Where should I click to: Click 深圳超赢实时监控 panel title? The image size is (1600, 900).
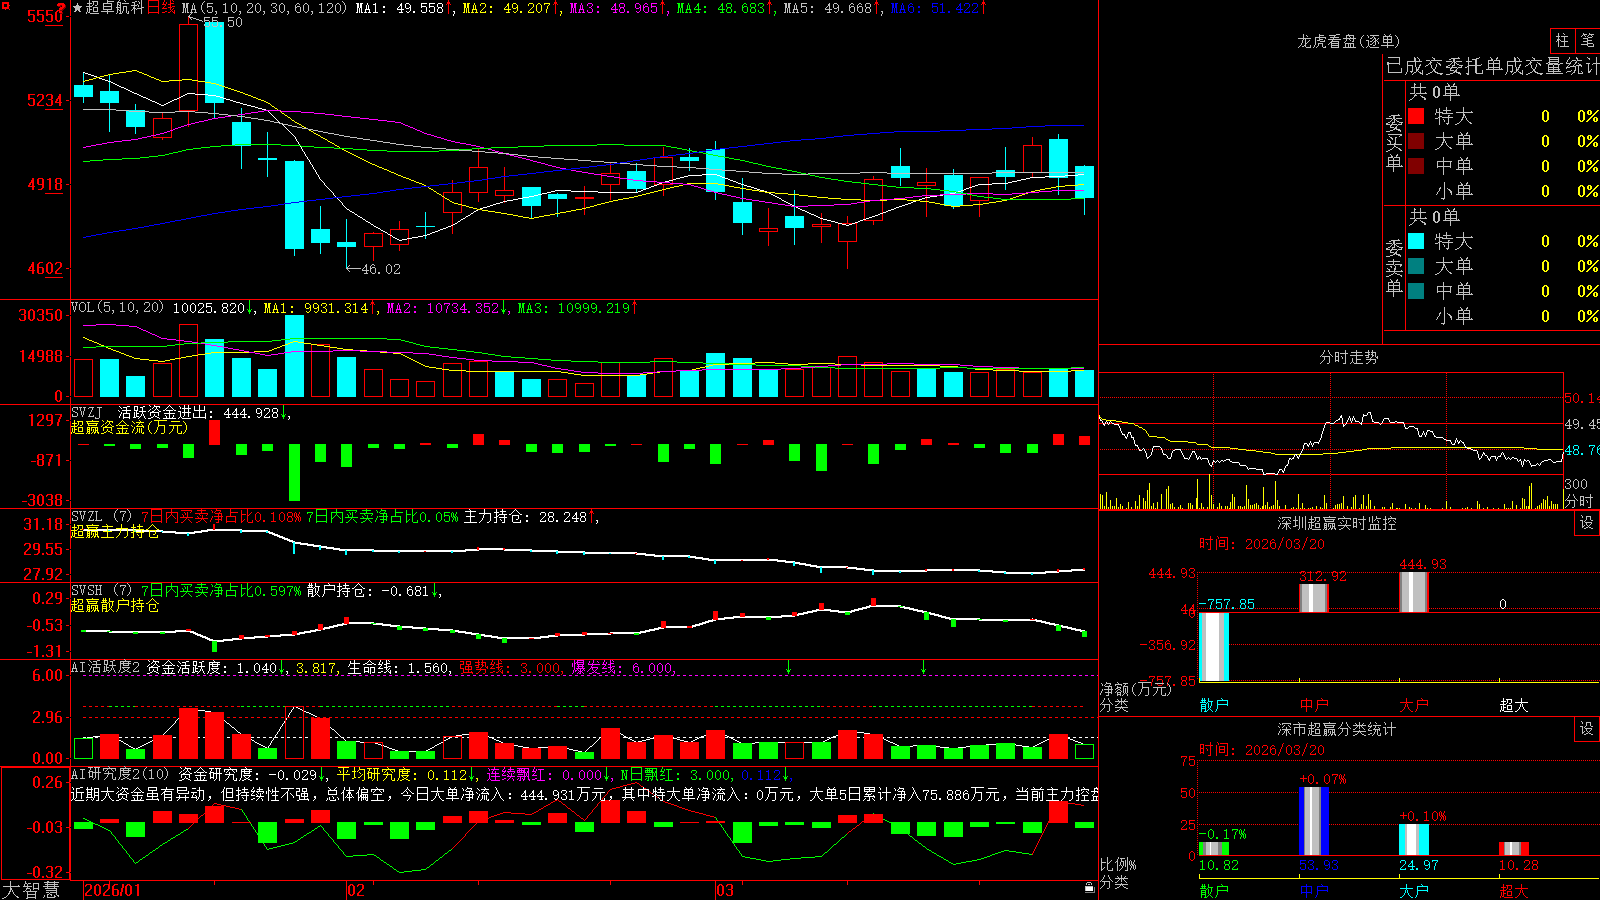(x=1336, y=523)
